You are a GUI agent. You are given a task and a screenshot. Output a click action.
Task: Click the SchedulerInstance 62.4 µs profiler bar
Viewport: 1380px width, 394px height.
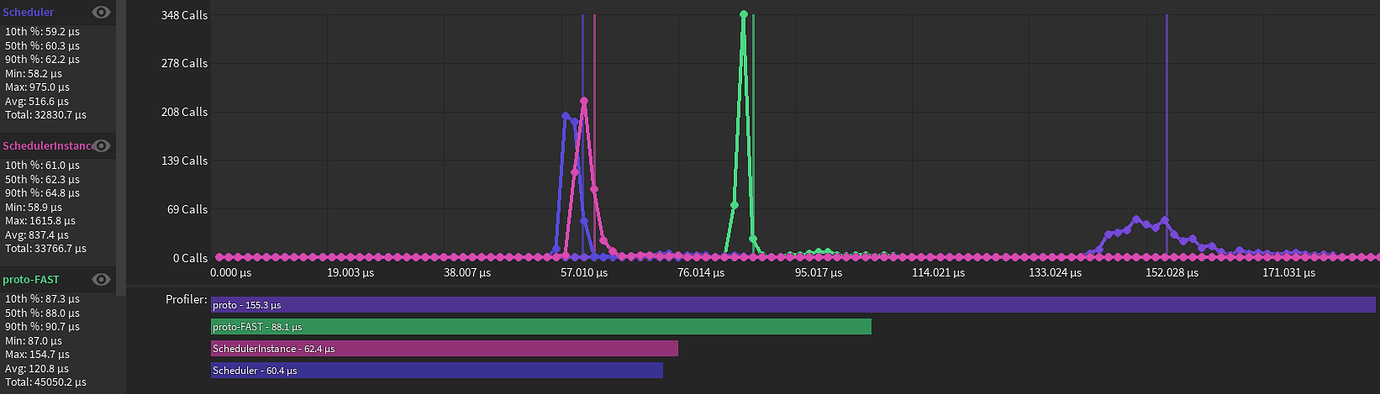(444, 348)
